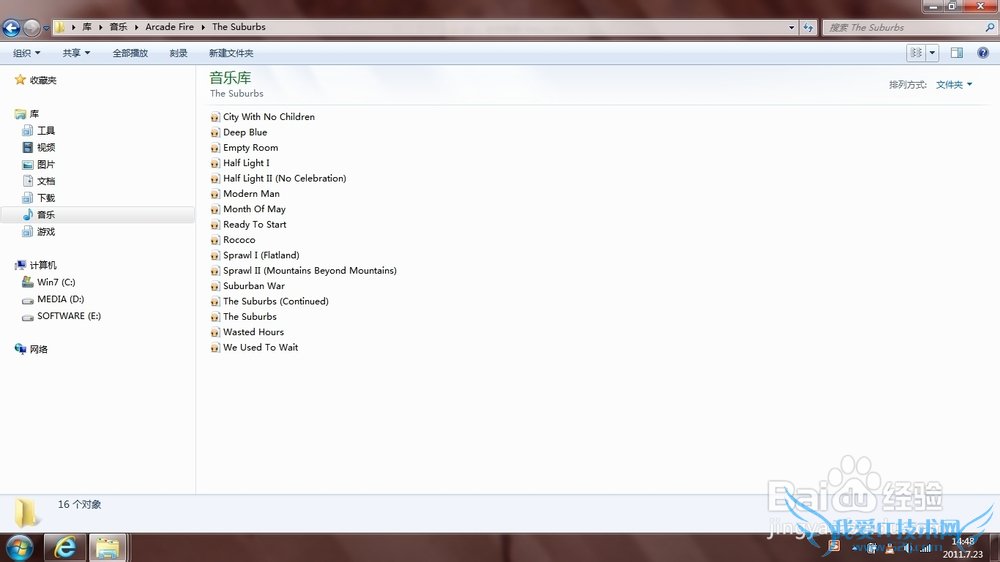
Task: Open the 工具 library
Action: point(38,130)
